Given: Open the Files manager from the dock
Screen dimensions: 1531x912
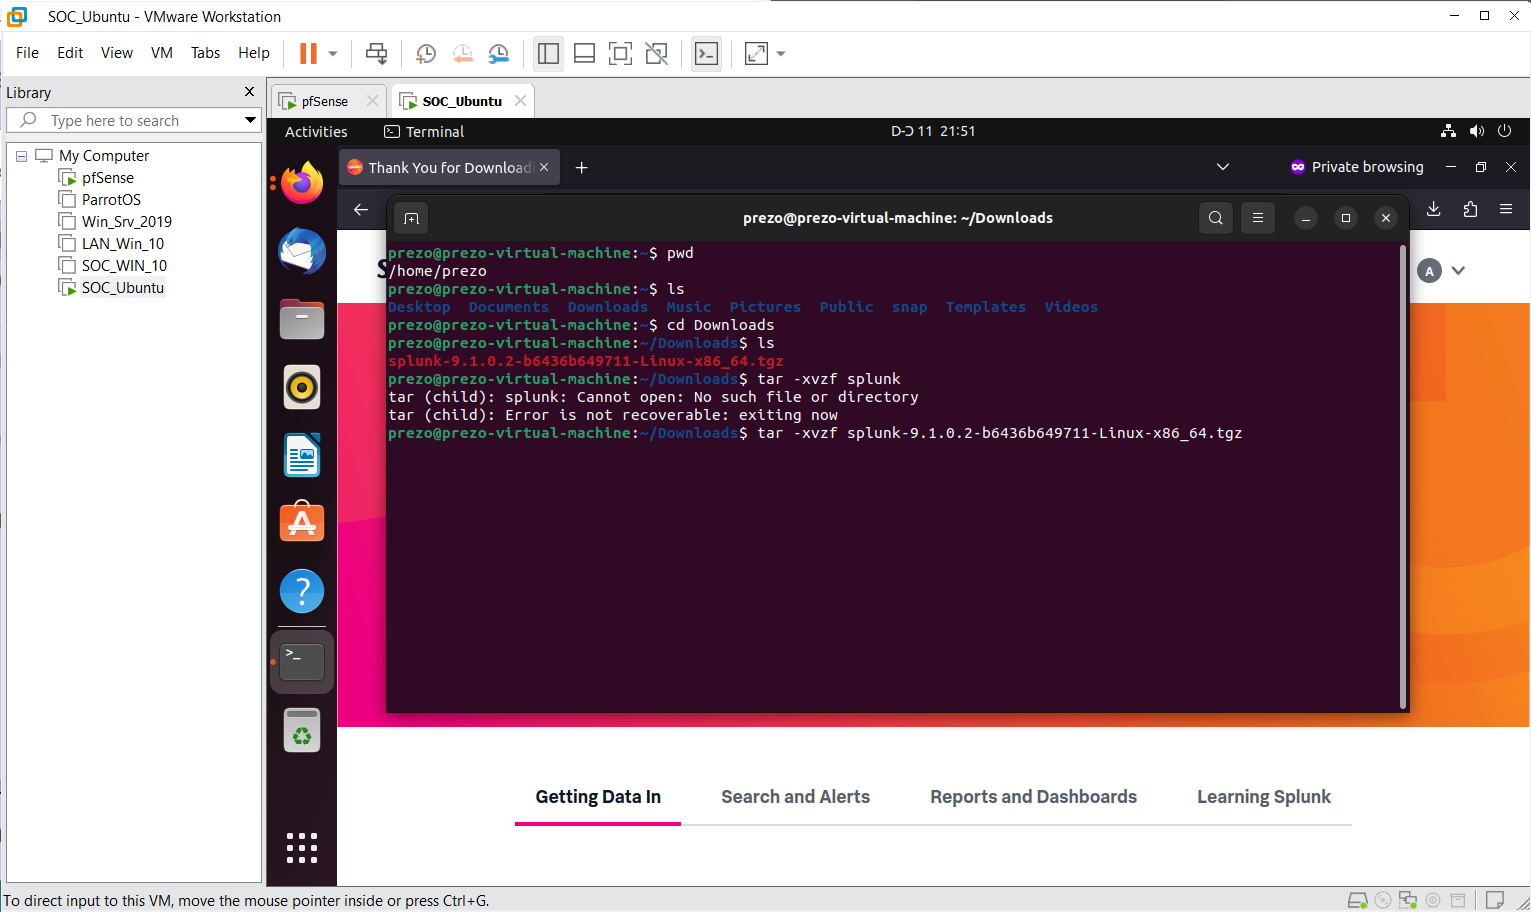Looking at the screenshot, I should click(x=302, y=320).
